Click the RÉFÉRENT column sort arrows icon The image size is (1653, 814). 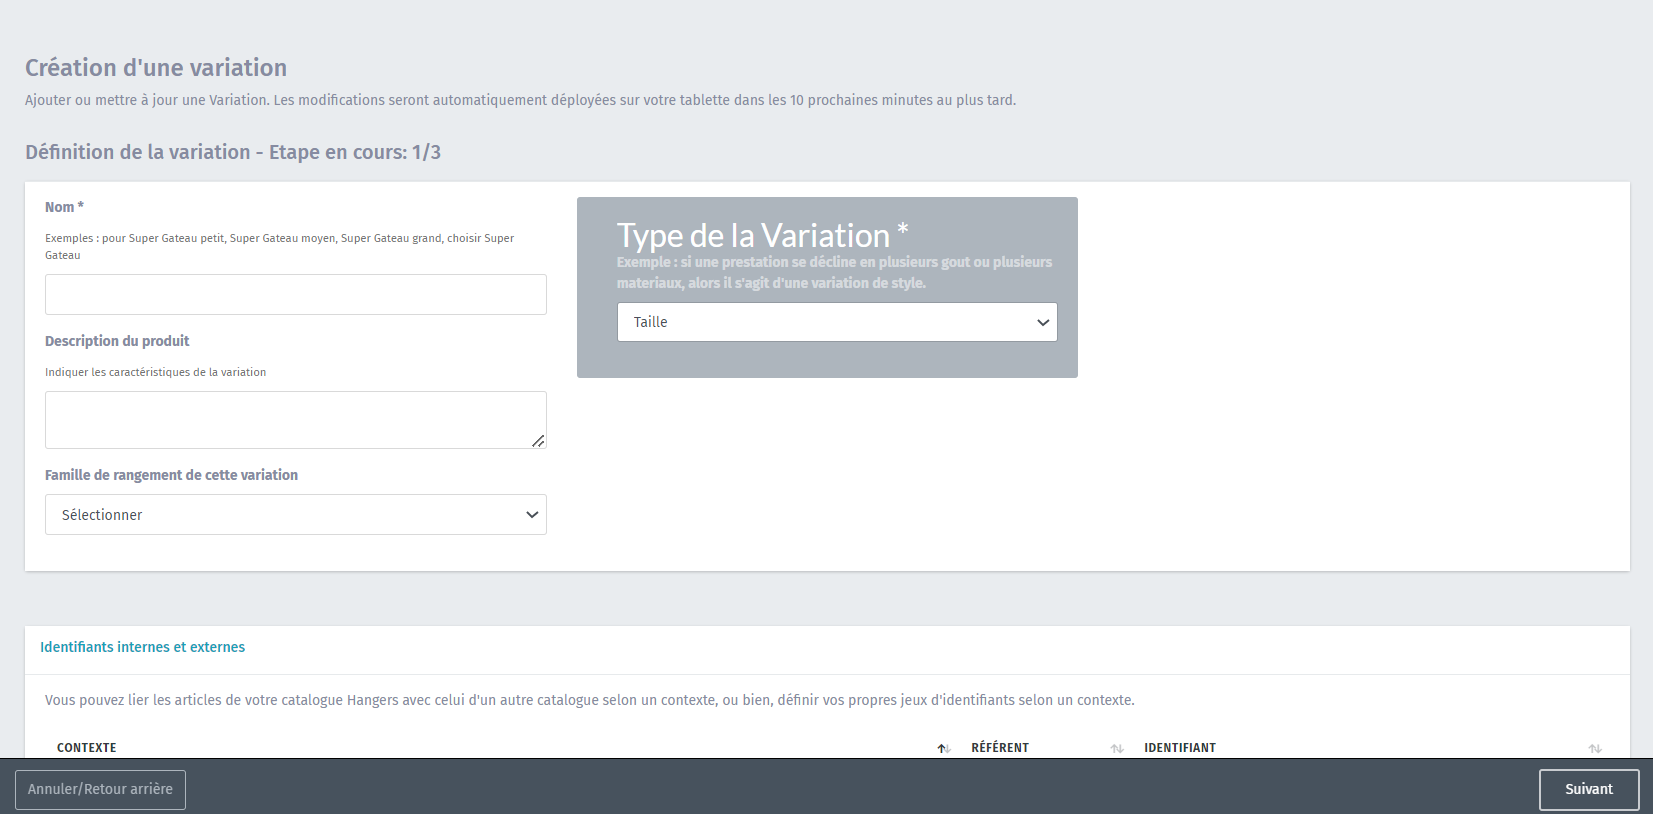tap(1117, 748)
